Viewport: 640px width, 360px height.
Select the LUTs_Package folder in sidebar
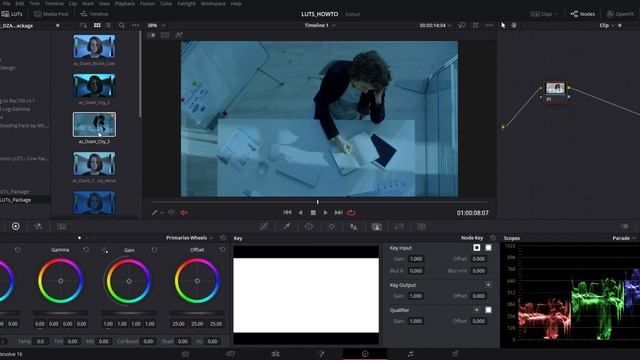pos(24,200)
